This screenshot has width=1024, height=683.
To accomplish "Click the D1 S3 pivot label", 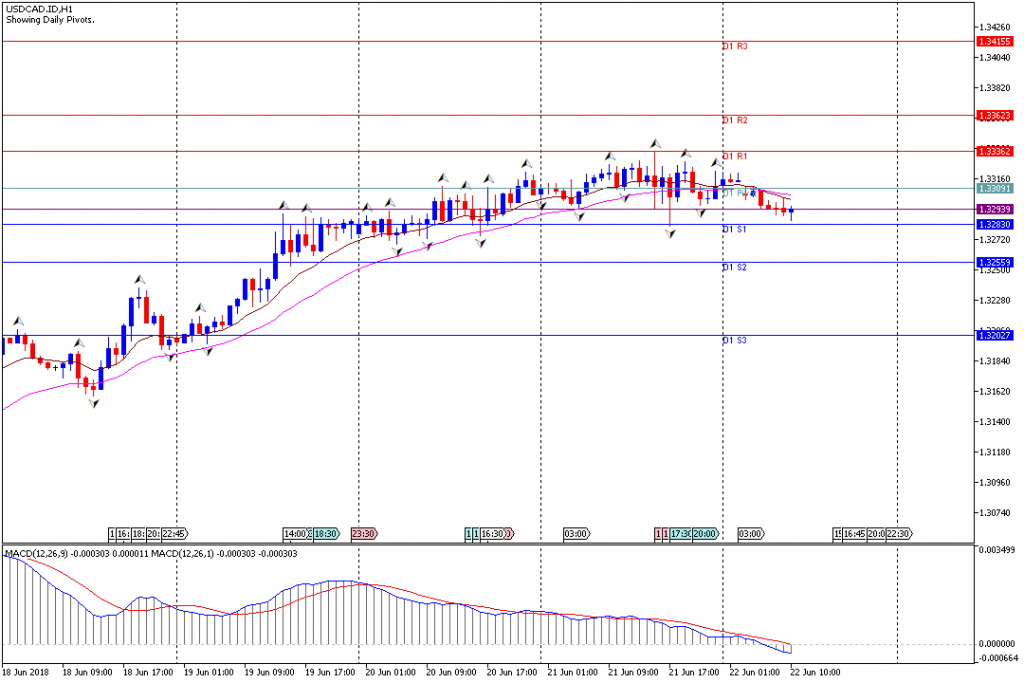I will [734, 340].
